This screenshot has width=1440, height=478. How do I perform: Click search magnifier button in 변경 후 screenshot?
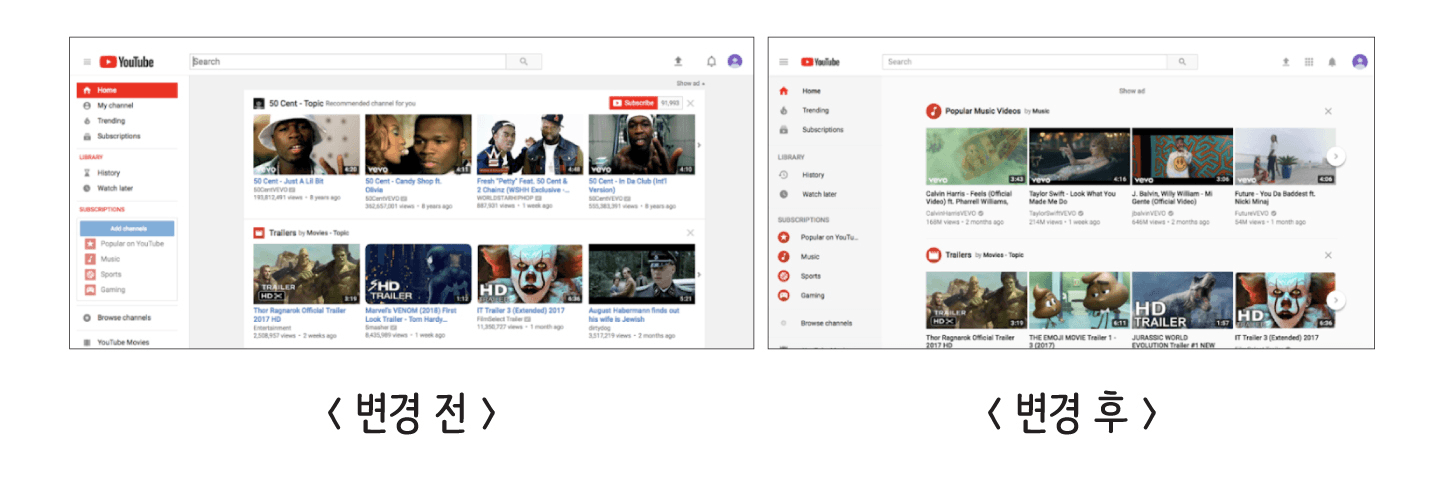[1183, 62]
